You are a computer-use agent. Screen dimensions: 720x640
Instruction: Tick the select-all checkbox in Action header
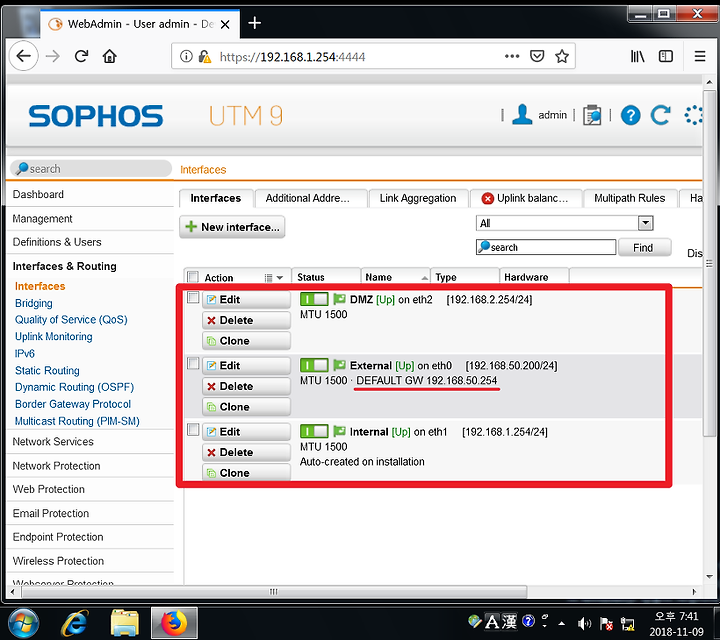point(193,277)
